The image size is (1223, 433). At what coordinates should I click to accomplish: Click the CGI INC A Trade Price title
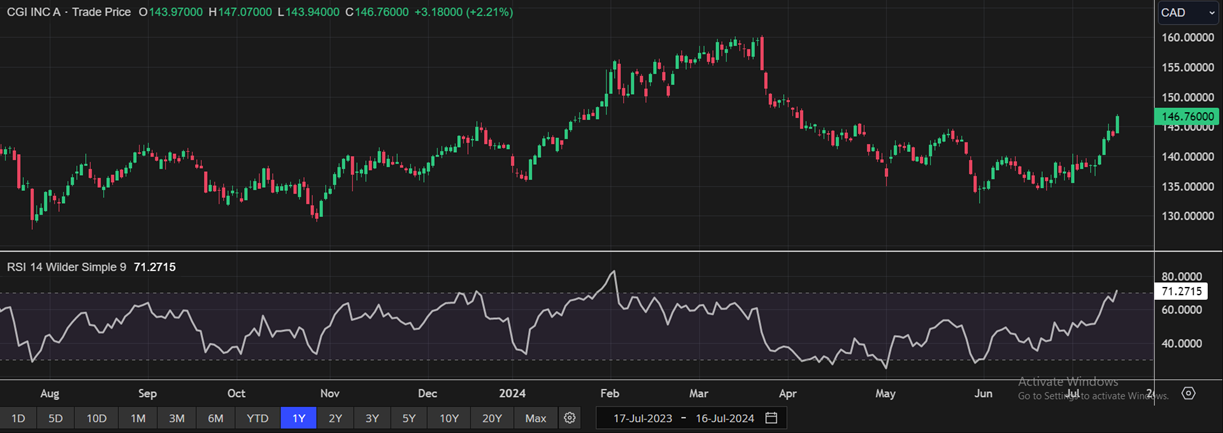coord(68,11)
